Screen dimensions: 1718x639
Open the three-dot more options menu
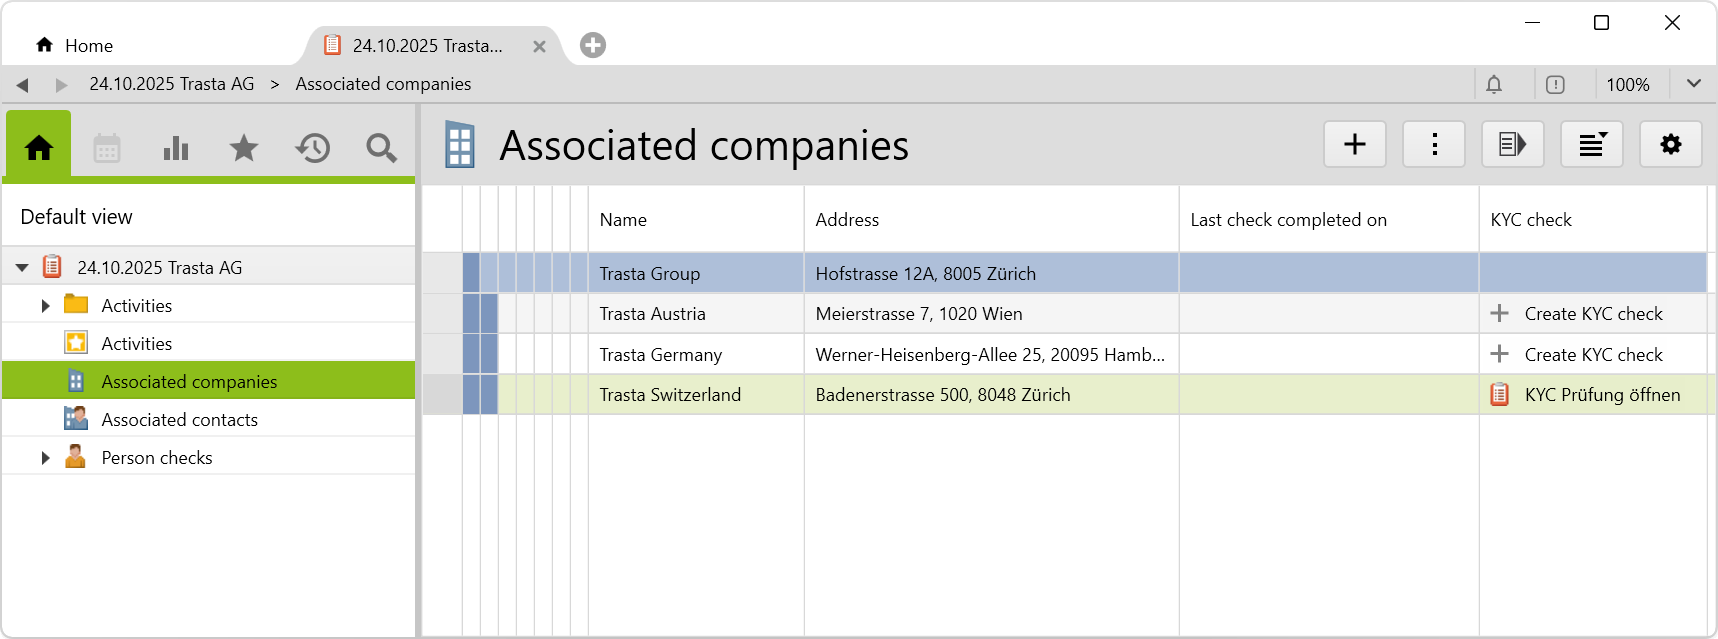point(1434,145)
